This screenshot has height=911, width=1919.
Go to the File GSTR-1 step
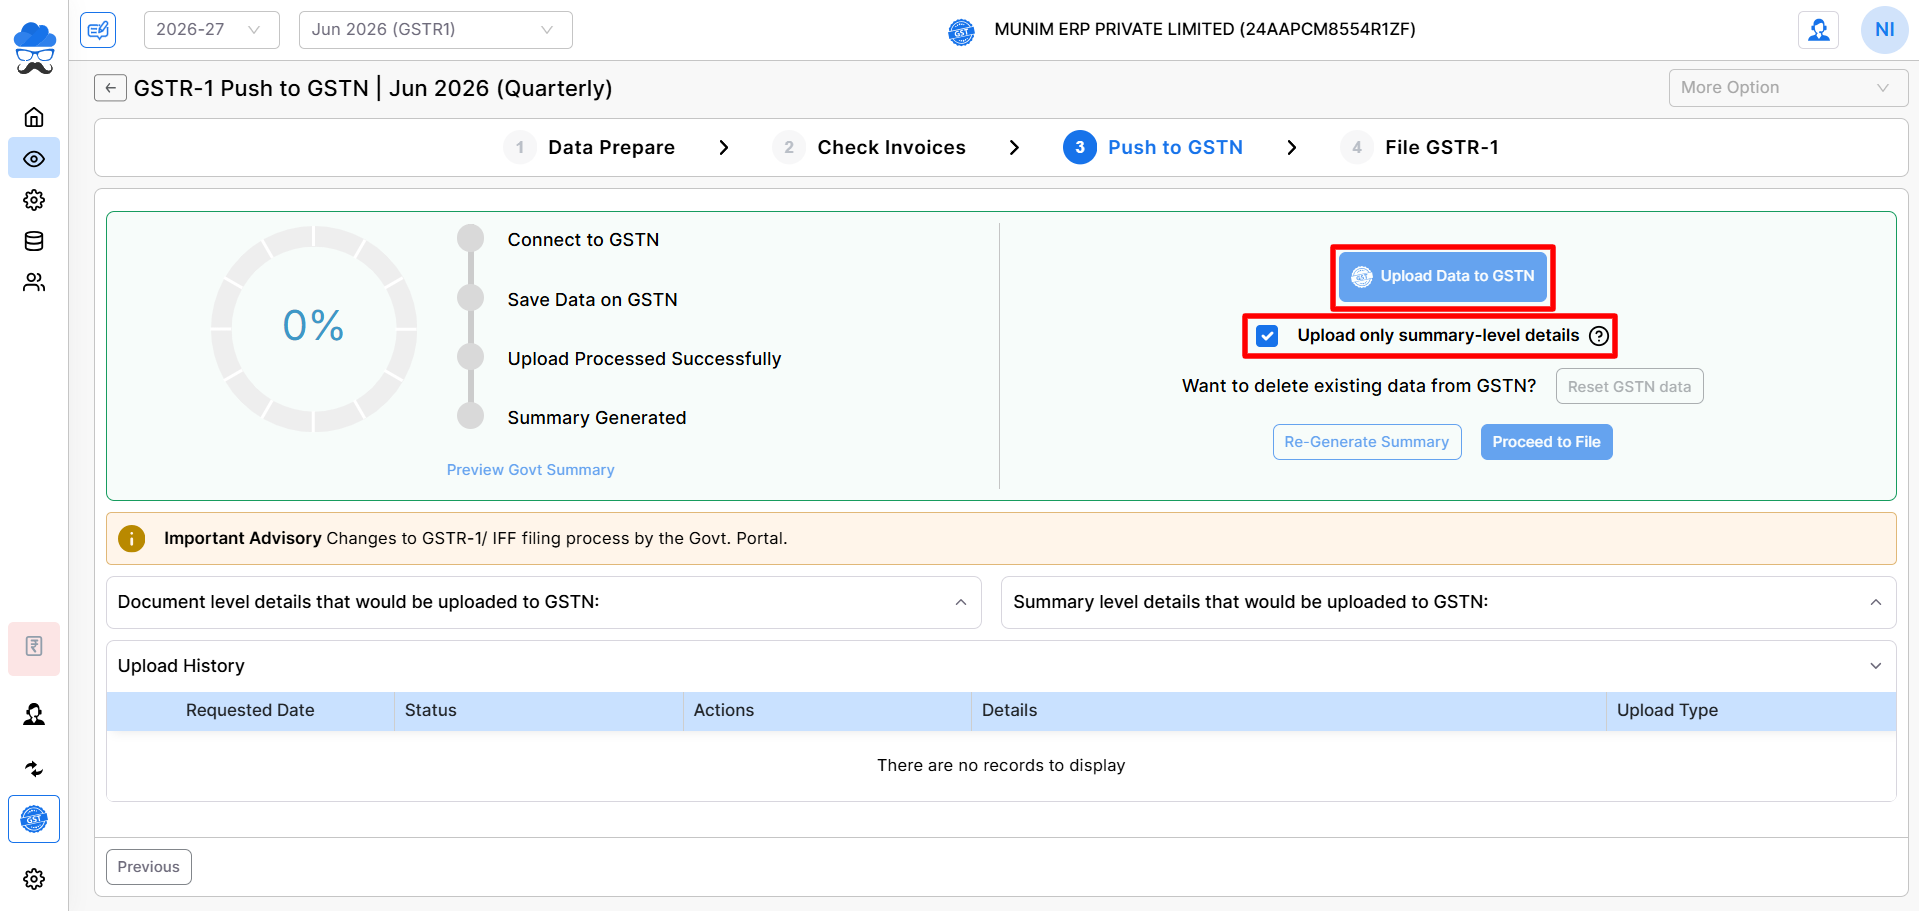click(x=1420, y=148)
